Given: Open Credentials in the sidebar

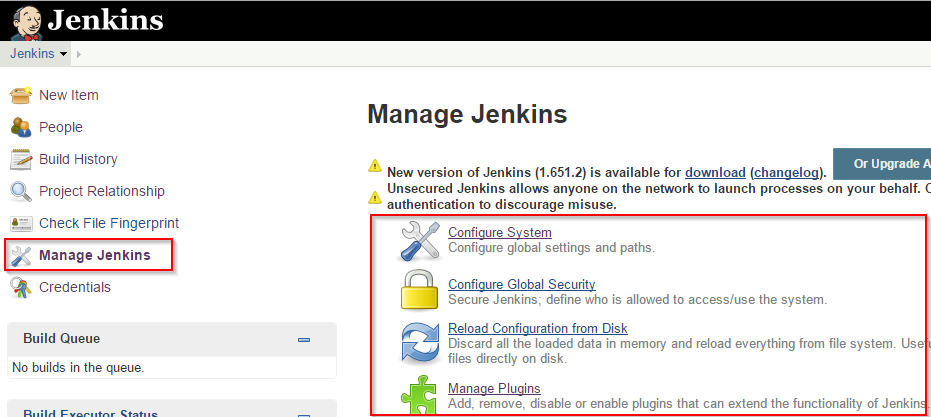Looking at the screenshot, I should pos(75,288).
